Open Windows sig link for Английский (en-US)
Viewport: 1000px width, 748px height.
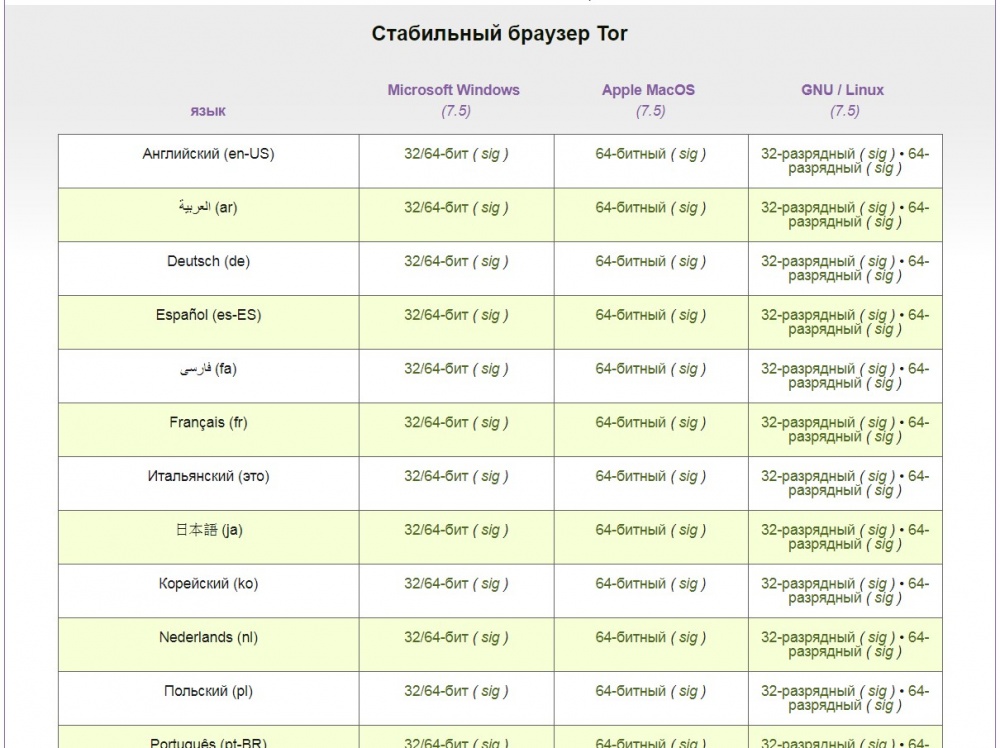point(490,154)
